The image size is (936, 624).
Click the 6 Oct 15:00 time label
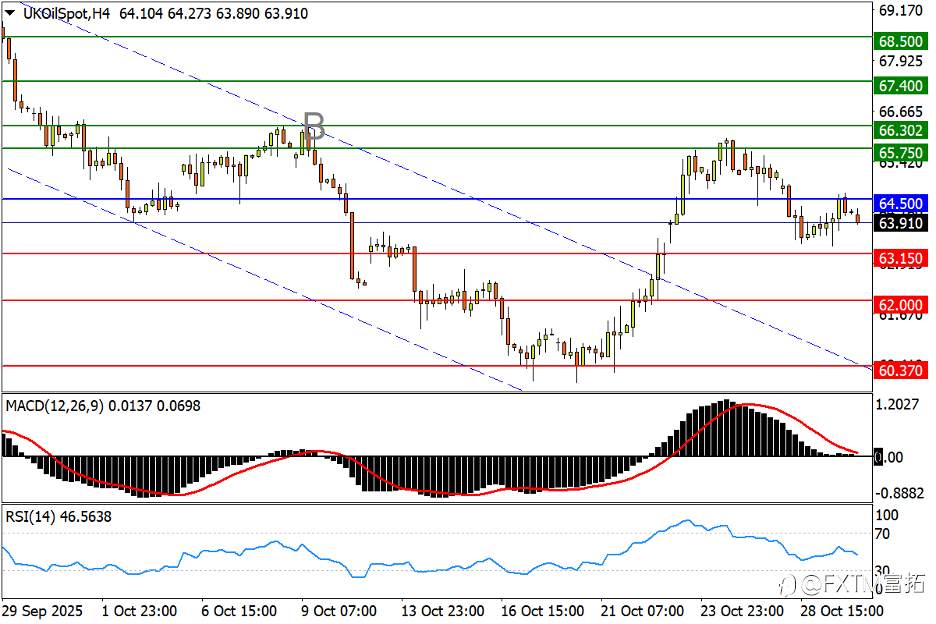[x=239, y=611]
